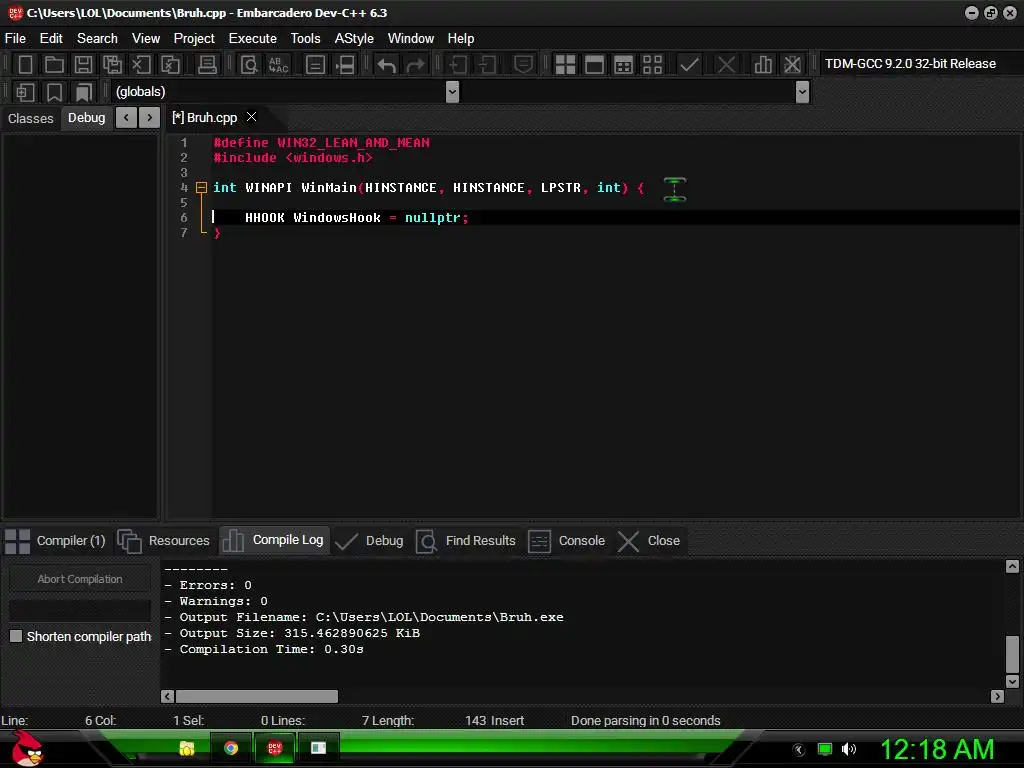Click the compile log scroll up arrow
The image size is (1024, 768).
pos(1012,566)
